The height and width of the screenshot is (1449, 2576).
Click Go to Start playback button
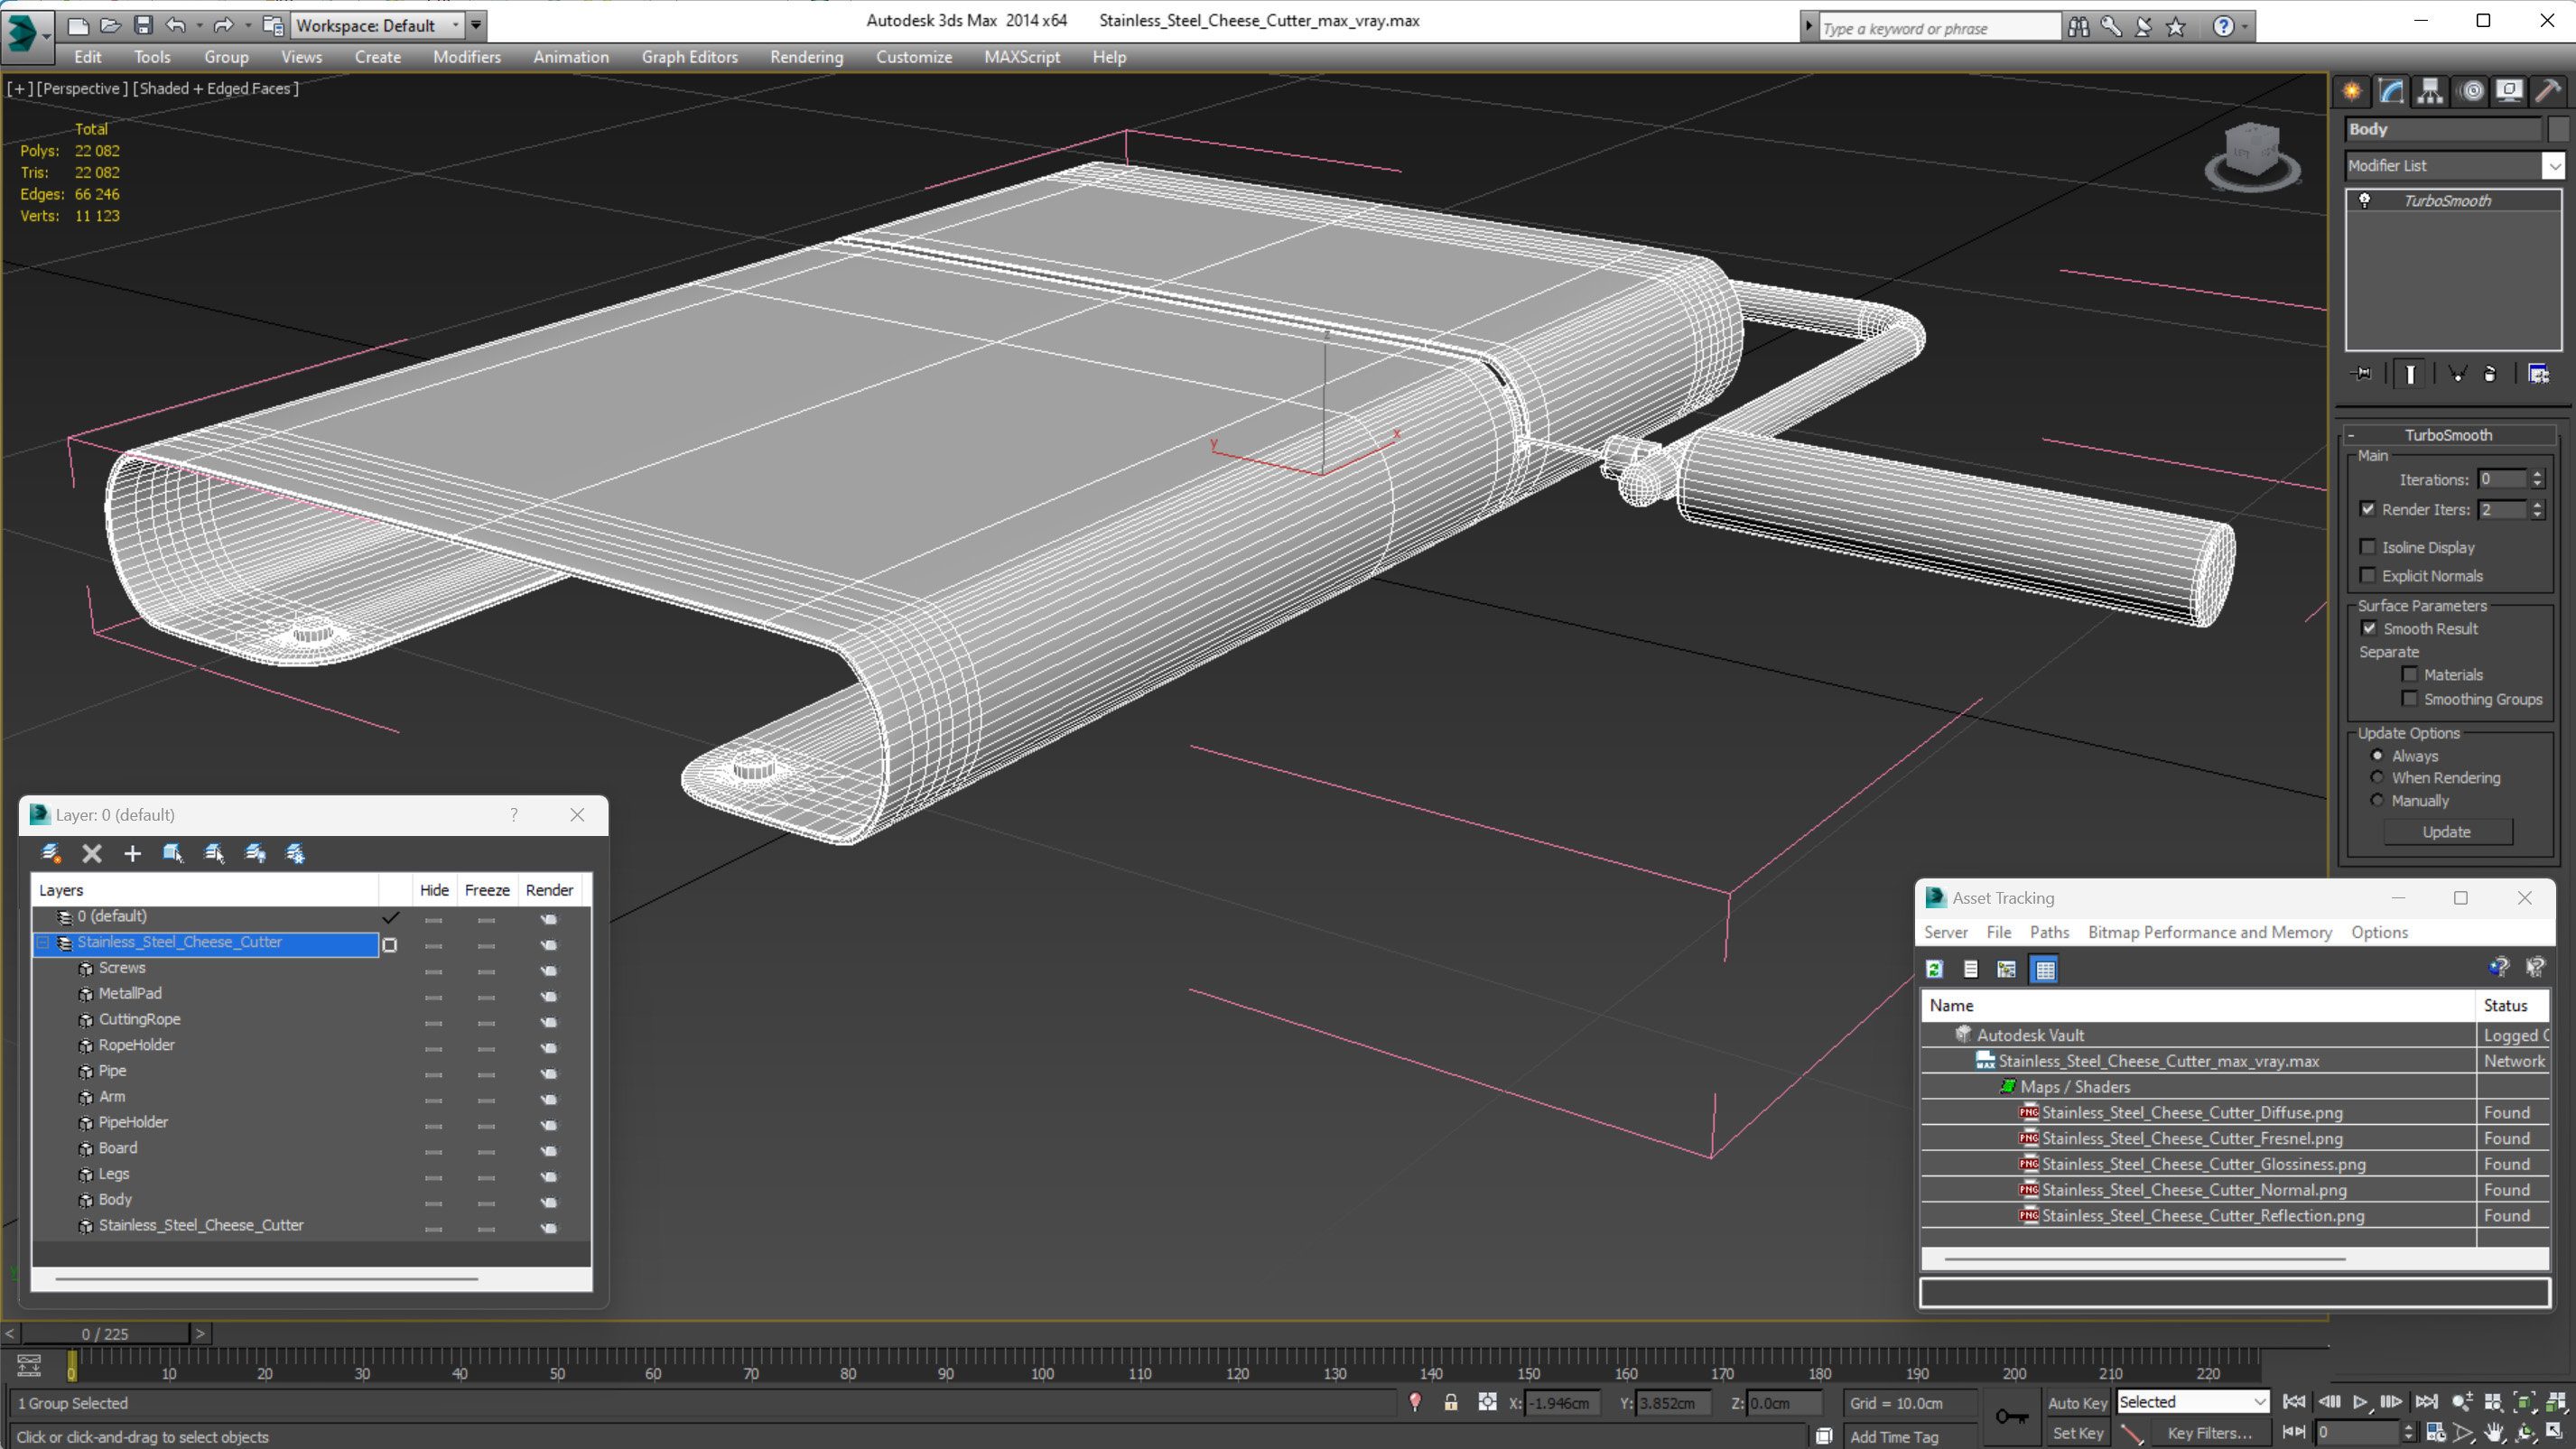(x=2294, y=1402)
